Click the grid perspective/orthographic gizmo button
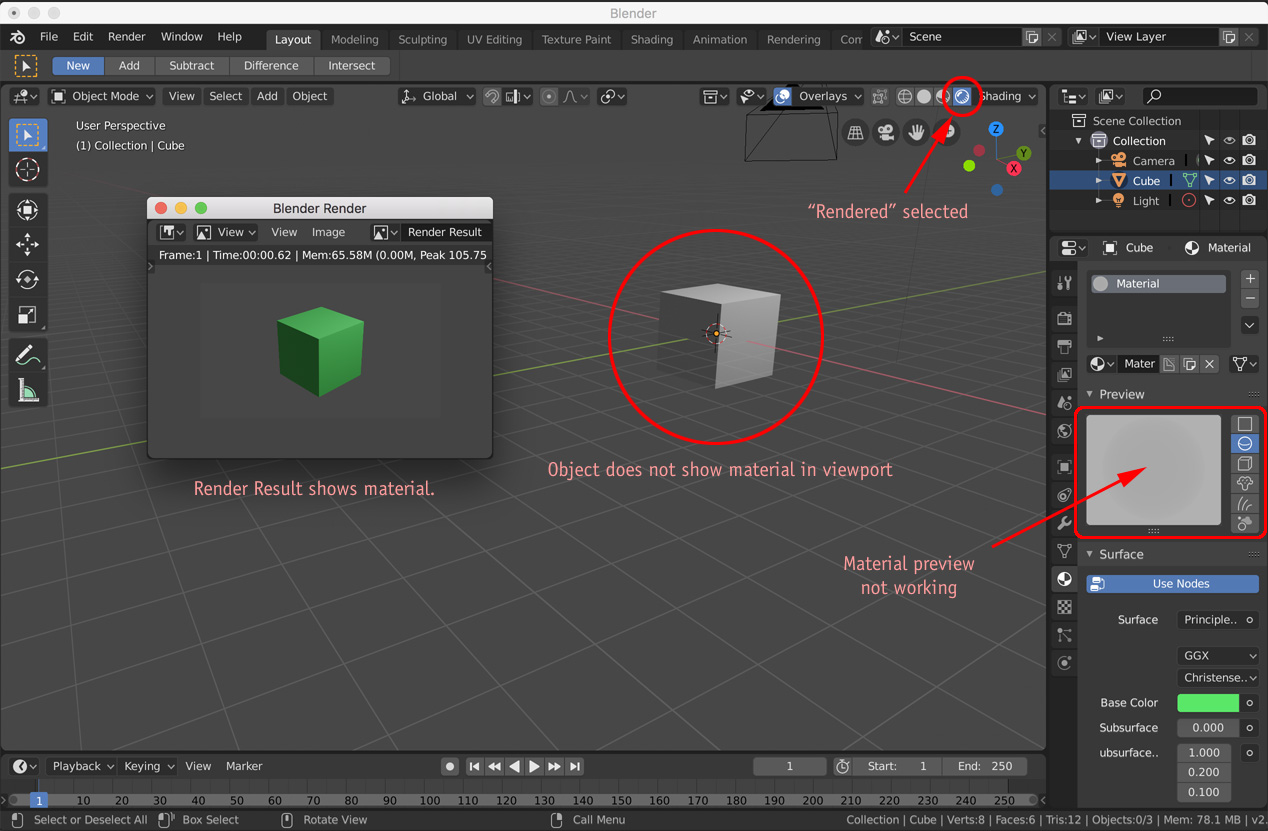Viewport: 1268px width, 831px height. pyautogui.click(x=855, y=132)
